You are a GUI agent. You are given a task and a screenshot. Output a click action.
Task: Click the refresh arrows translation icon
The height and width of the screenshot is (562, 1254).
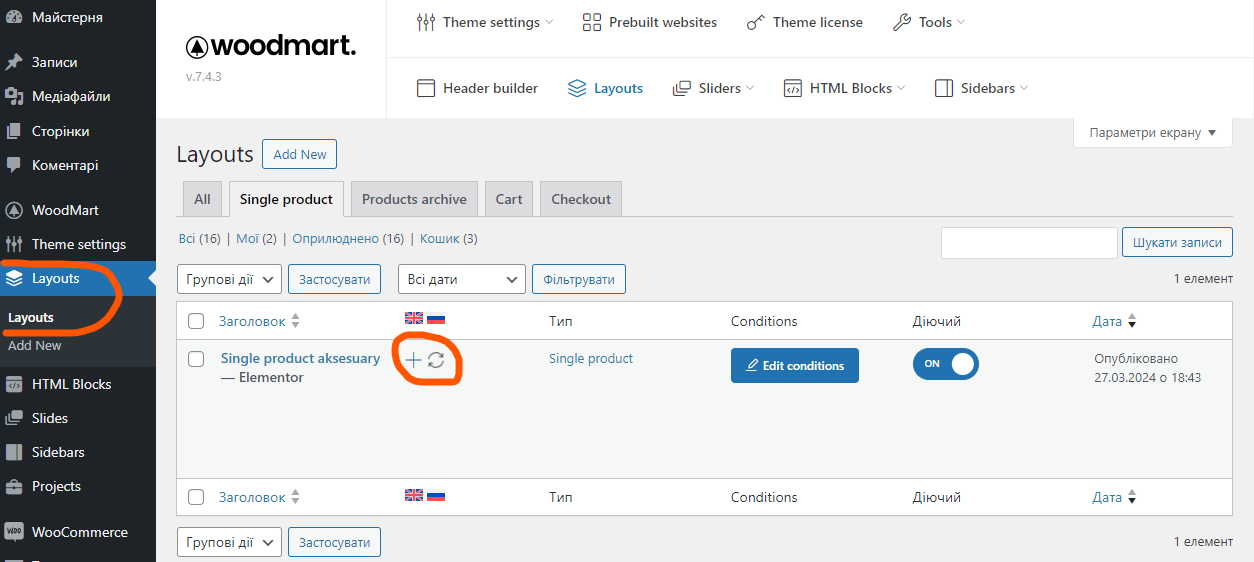[436, 360]
